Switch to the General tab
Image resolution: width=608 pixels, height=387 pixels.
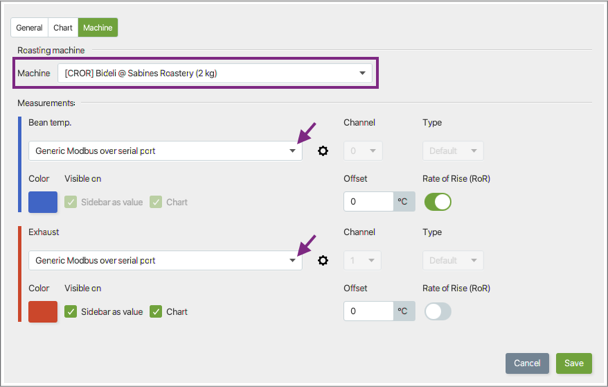click(29, 28)
